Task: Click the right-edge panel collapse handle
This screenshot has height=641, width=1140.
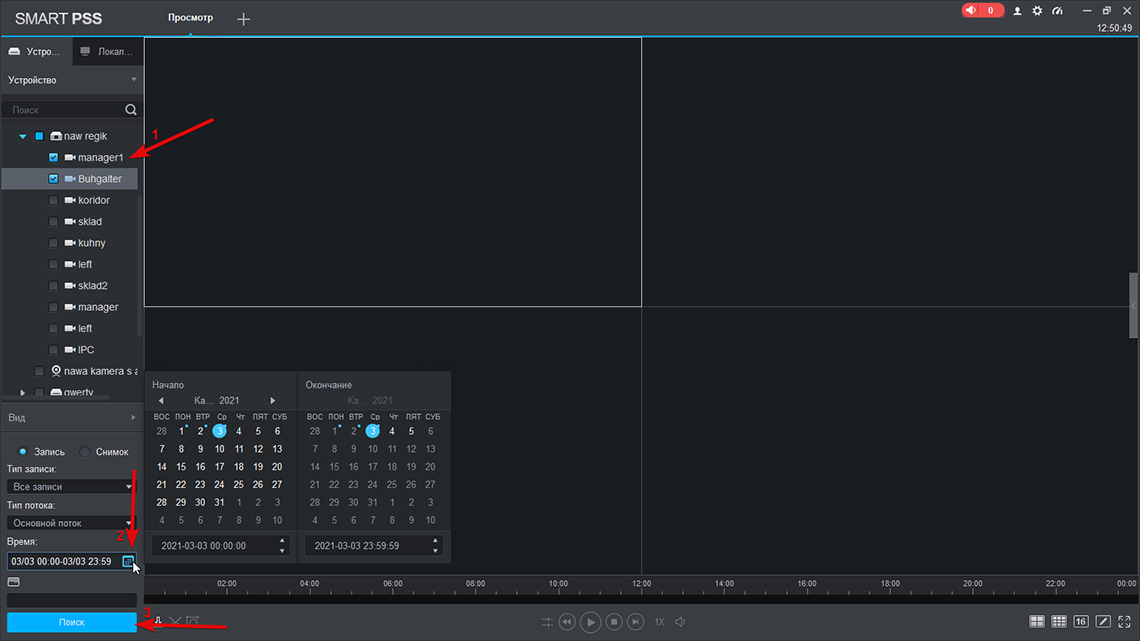Action: click(1133, 306)
